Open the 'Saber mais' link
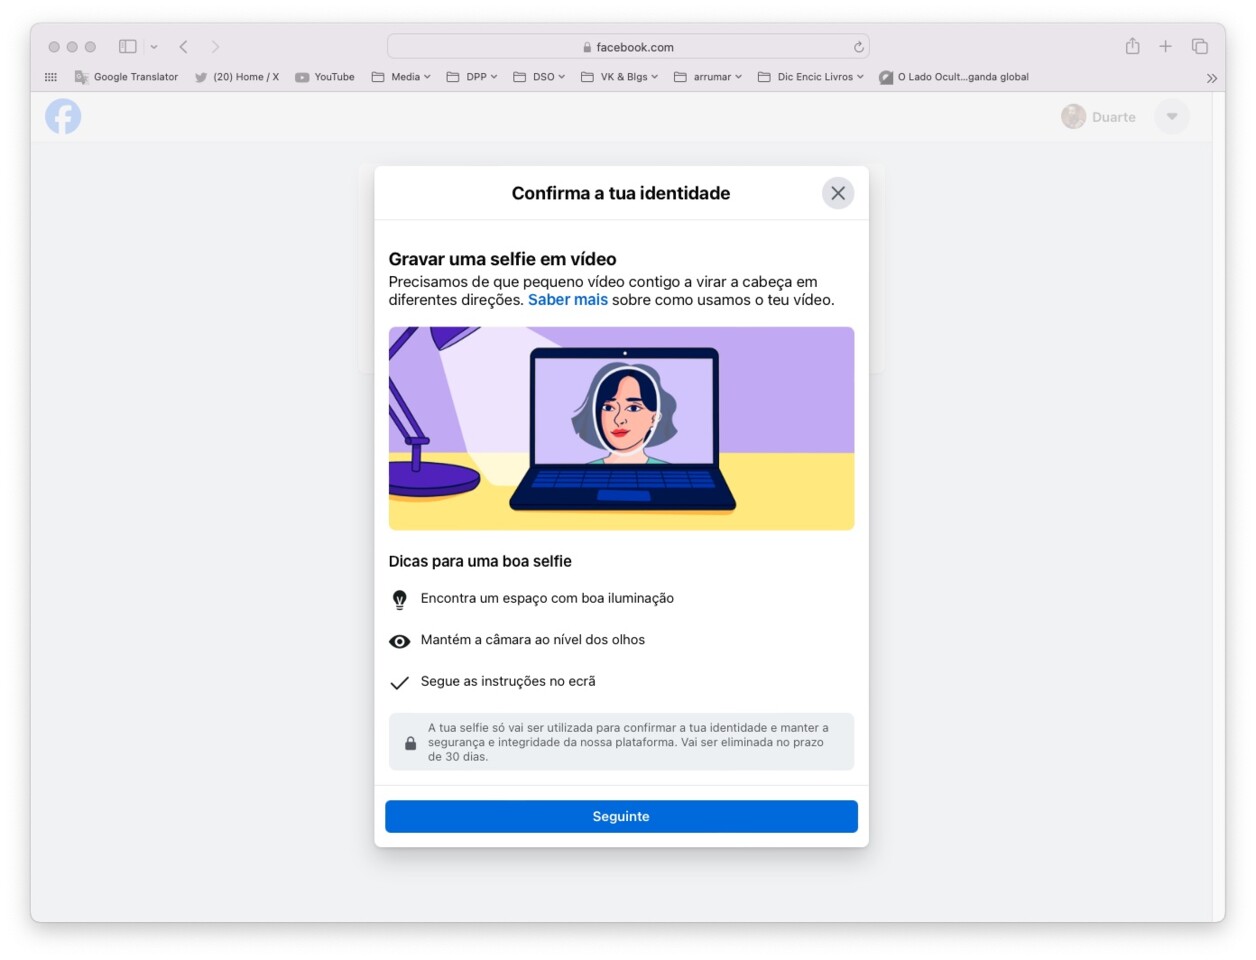1256x960 pixels. pyautogui.click(x=567, y=299)
